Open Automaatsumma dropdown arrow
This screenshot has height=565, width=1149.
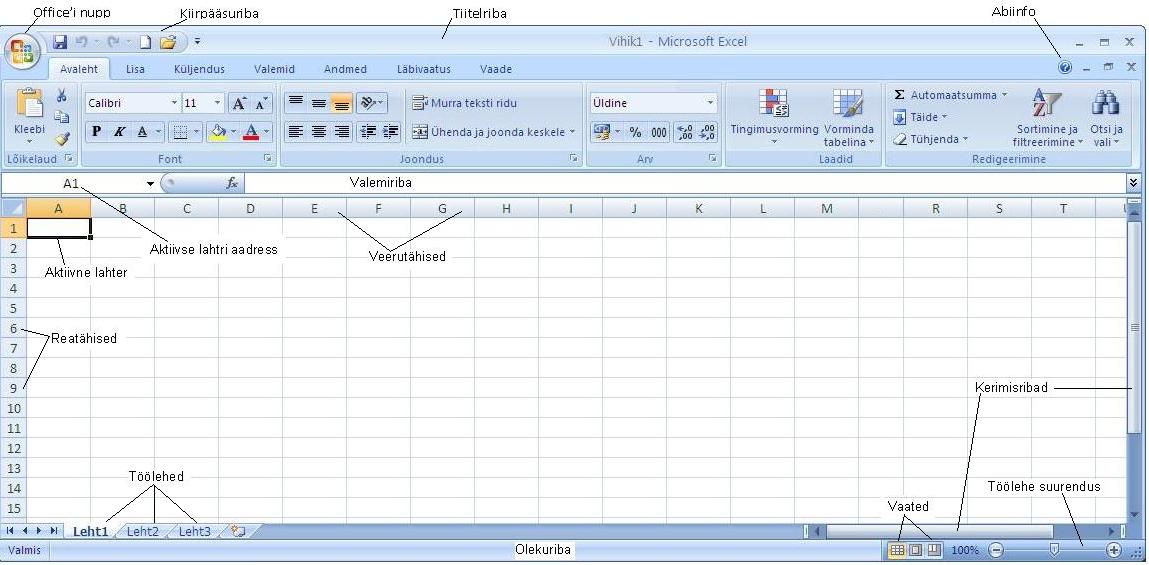pos(1005,95)
